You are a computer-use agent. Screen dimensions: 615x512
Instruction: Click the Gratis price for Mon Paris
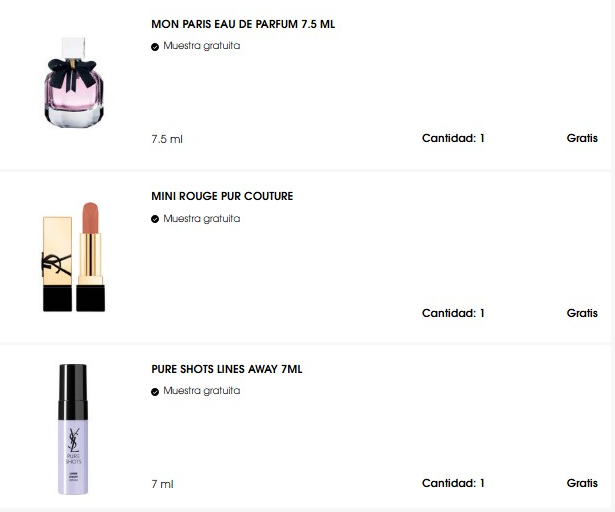tap(582, 138)
